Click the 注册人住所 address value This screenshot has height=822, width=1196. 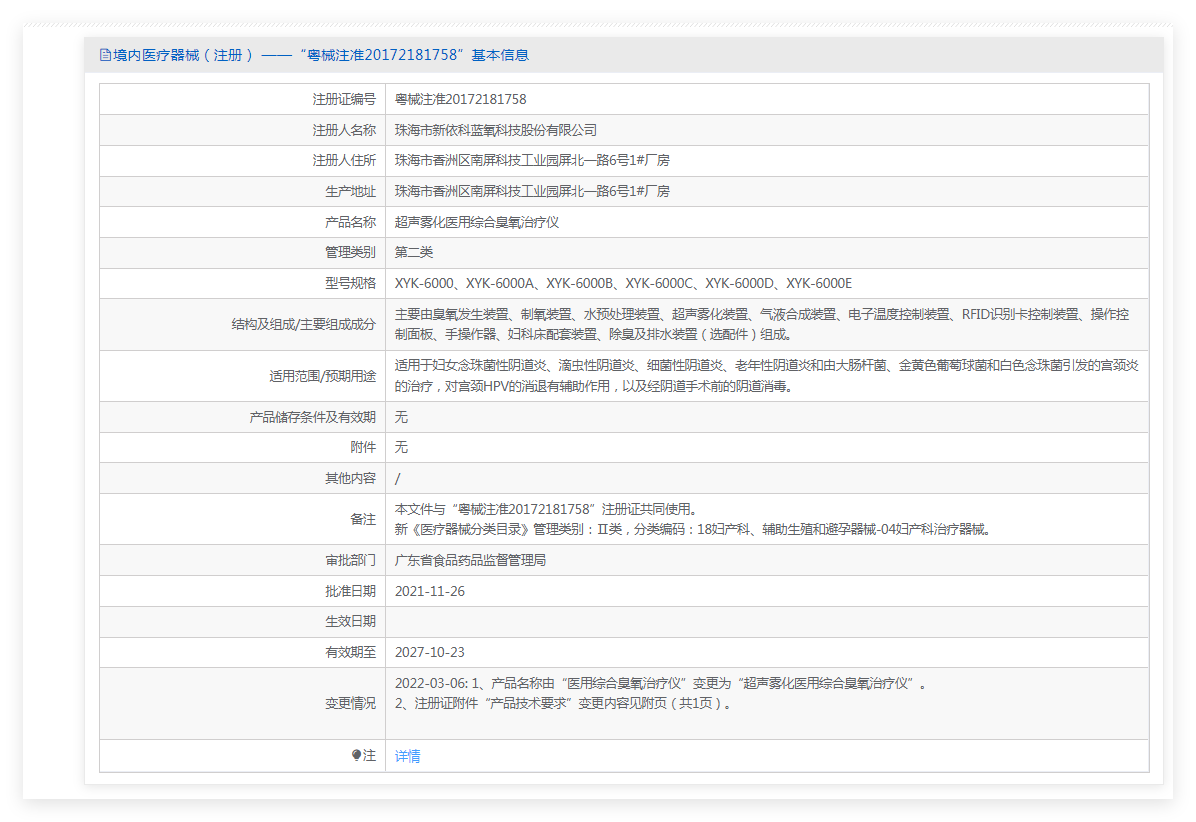click(532, 160)
